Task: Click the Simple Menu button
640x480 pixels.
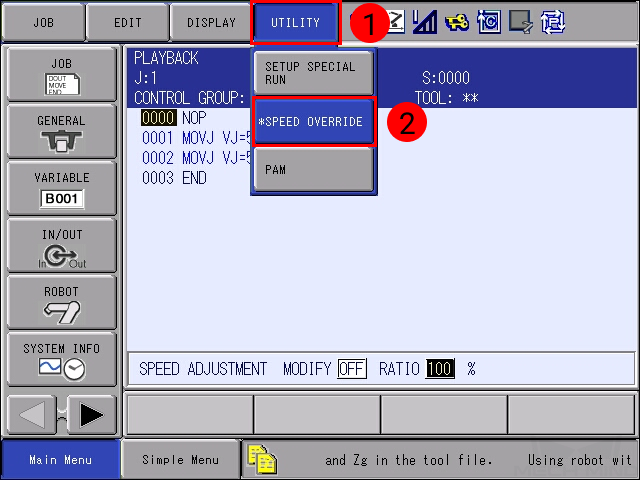Action: (x=180, y=460)
